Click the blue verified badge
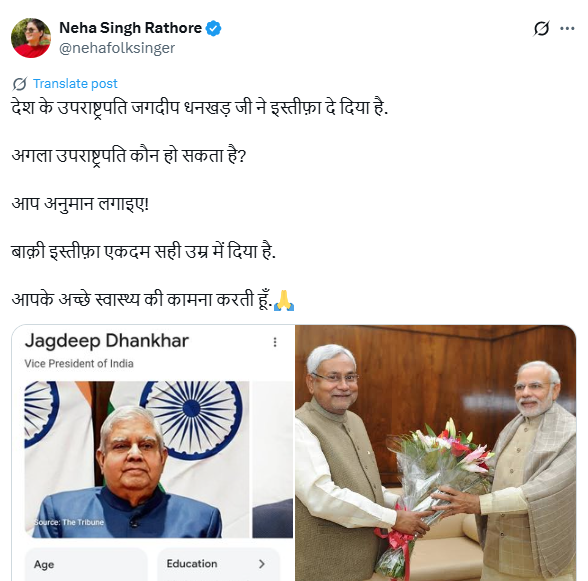 pyautogui.click(x=213, y=29)
